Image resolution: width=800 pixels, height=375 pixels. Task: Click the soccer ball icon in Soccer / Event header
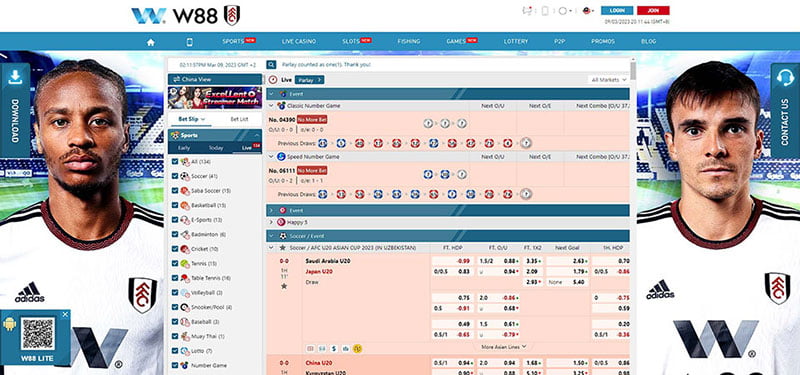pyautogui.click(x=283, y=236)
